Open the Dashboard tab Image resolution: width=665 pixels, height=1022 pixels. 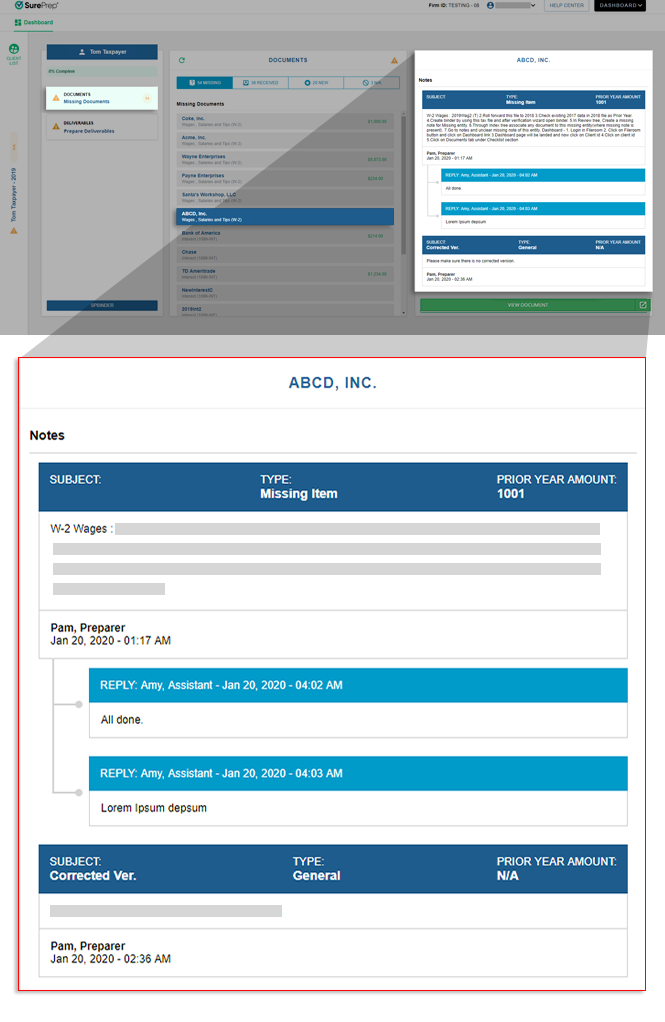(x=35, y=22)
